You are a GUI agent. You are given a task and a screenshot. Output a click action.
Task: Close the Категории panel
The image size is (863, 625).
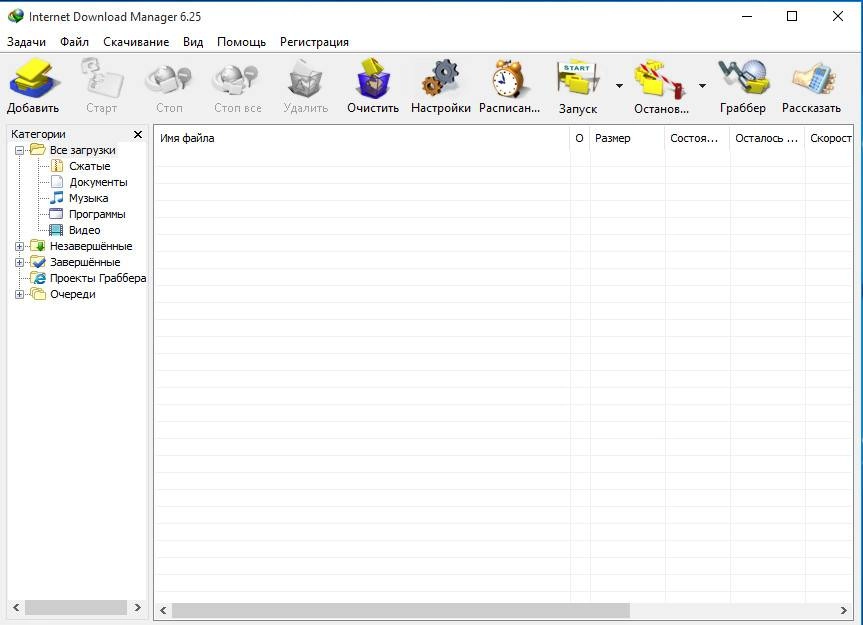(138, 134)
